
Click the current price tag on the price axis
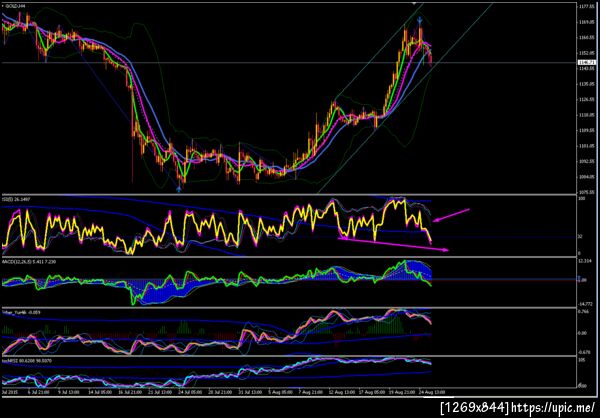pyautogui.click(x=585, y=62)
